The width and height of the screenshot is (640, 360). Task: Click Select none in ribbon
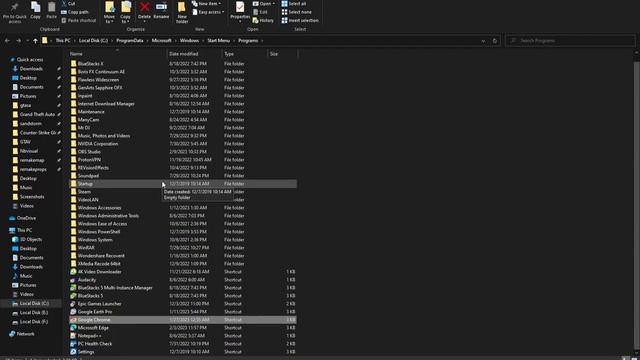(296, 12)
